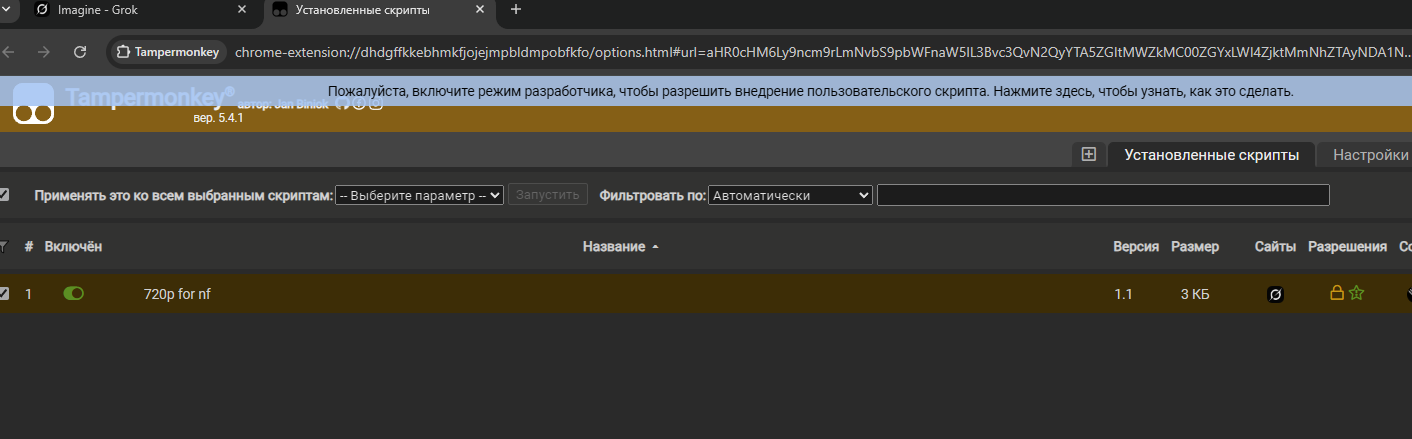Open a new browser tab with plus icon
The image size is (1412, 439).
[x=516, y=10]
